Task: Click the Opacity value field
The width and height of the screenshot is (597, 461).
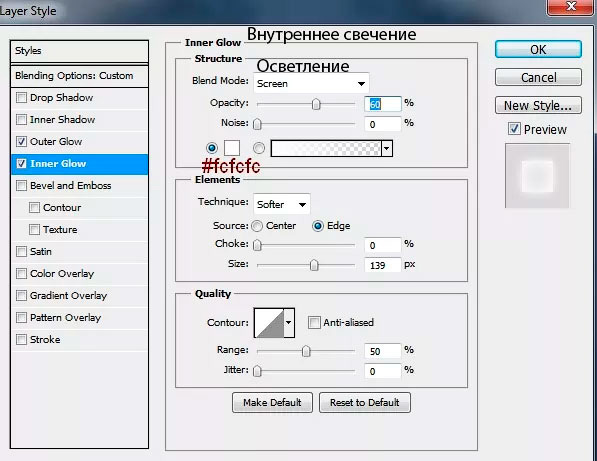Action: coord(383,104)
